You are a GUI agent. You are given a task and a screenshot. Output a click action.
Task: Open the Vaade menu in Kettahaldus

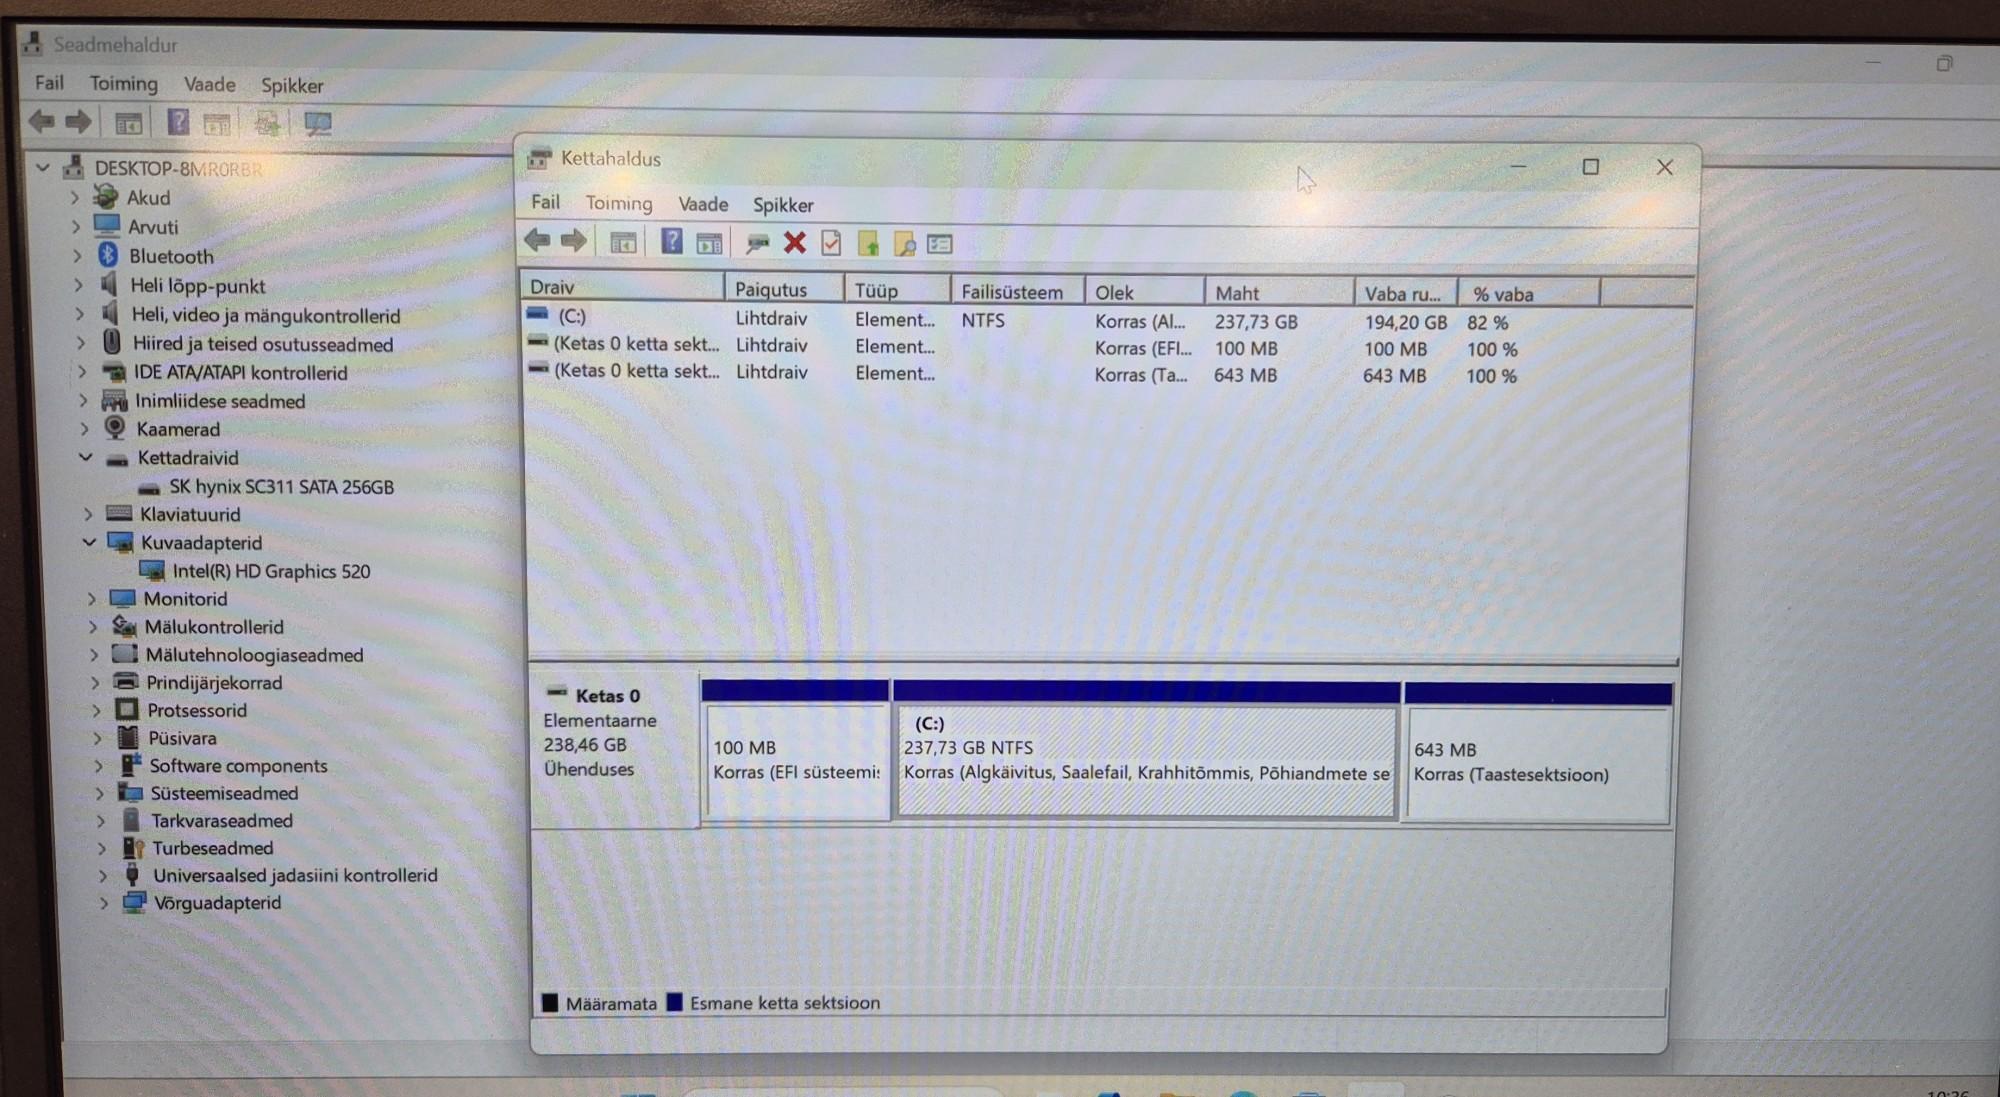click(703, 204)
